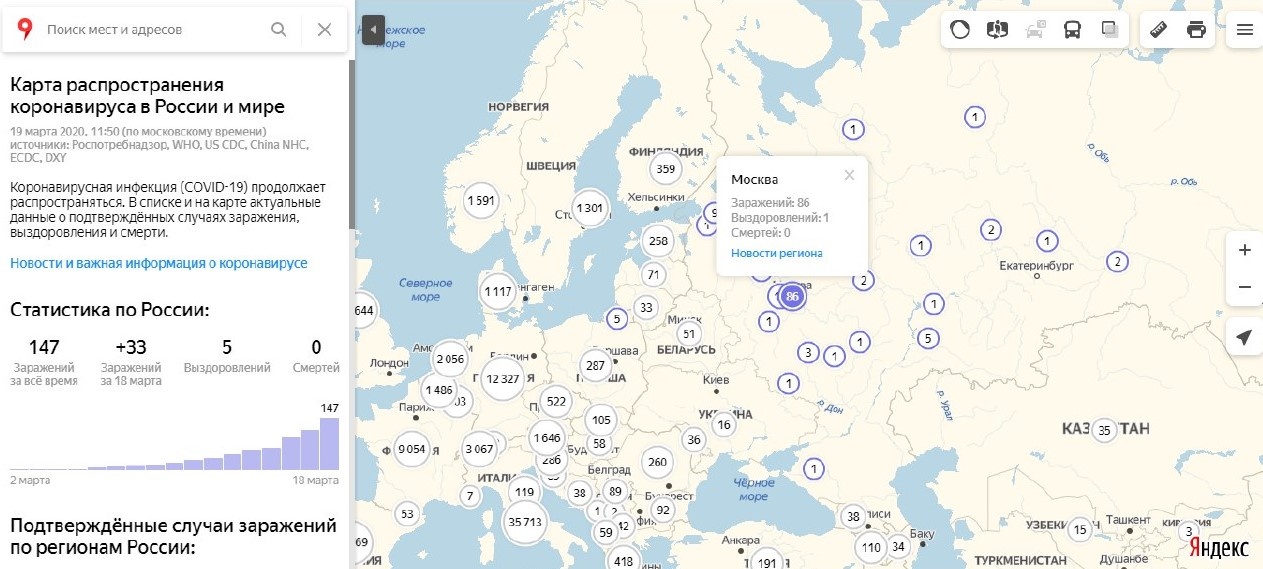Click the map marker showing 33
Image resolution: width=1263 pixels, height=569 pixels.
click(x=646, y=307)
